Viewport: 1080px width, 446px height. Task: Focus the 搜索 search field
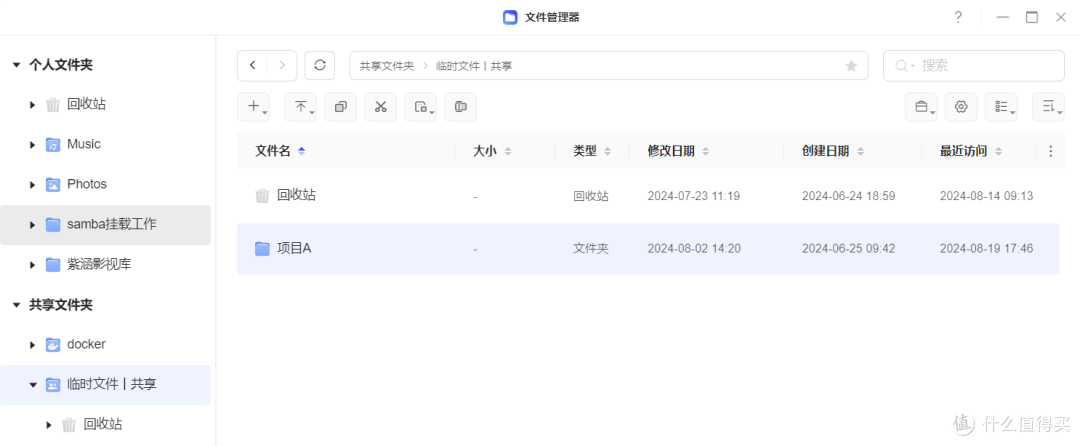pos(974,65)
